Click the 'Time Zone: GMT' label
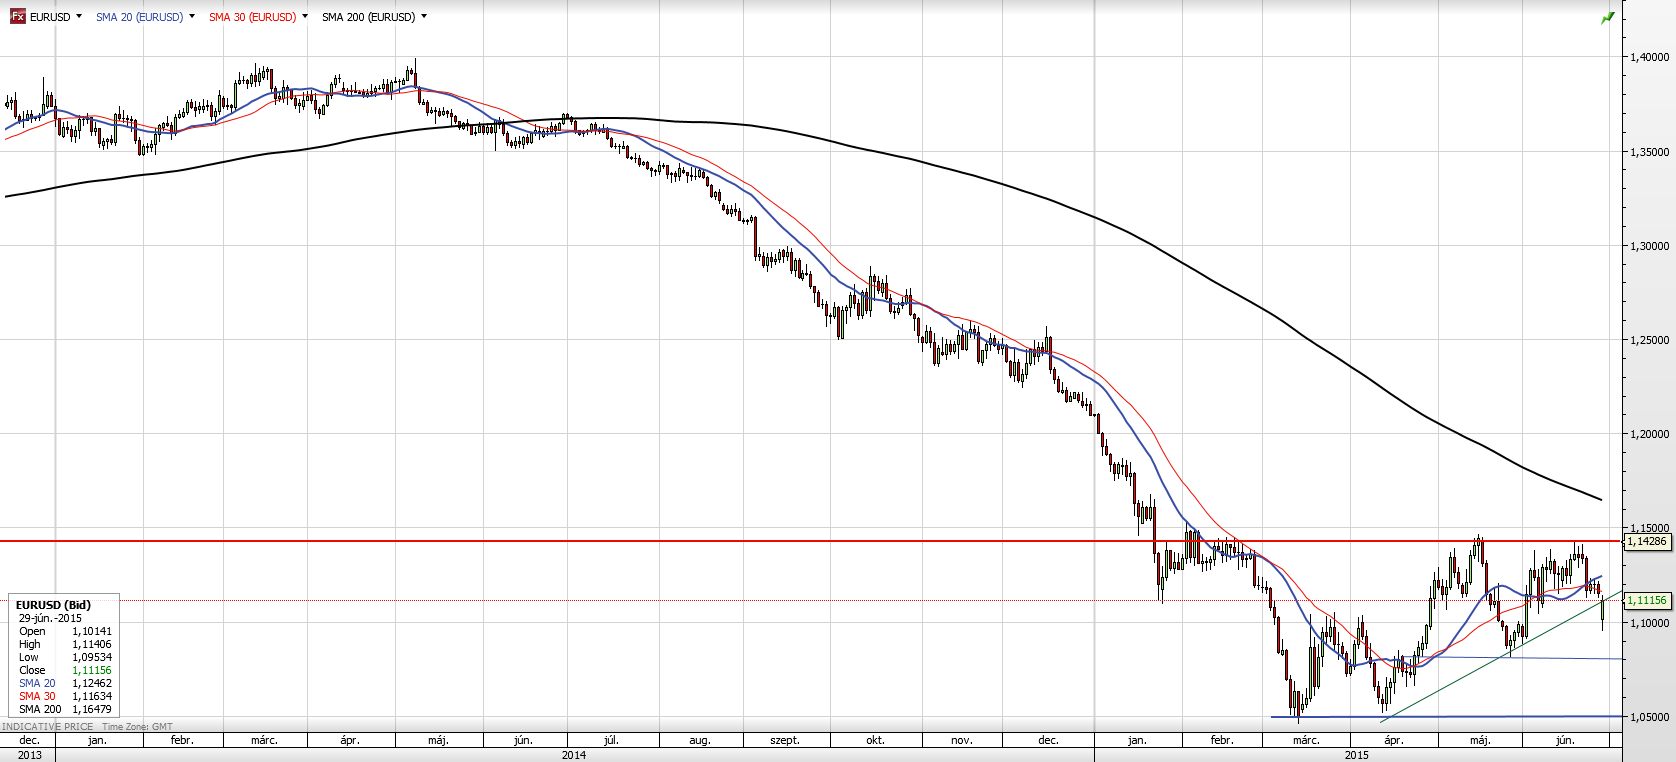Image resolution: width=1676 pixels, height=762 pixels. point(137,727)
